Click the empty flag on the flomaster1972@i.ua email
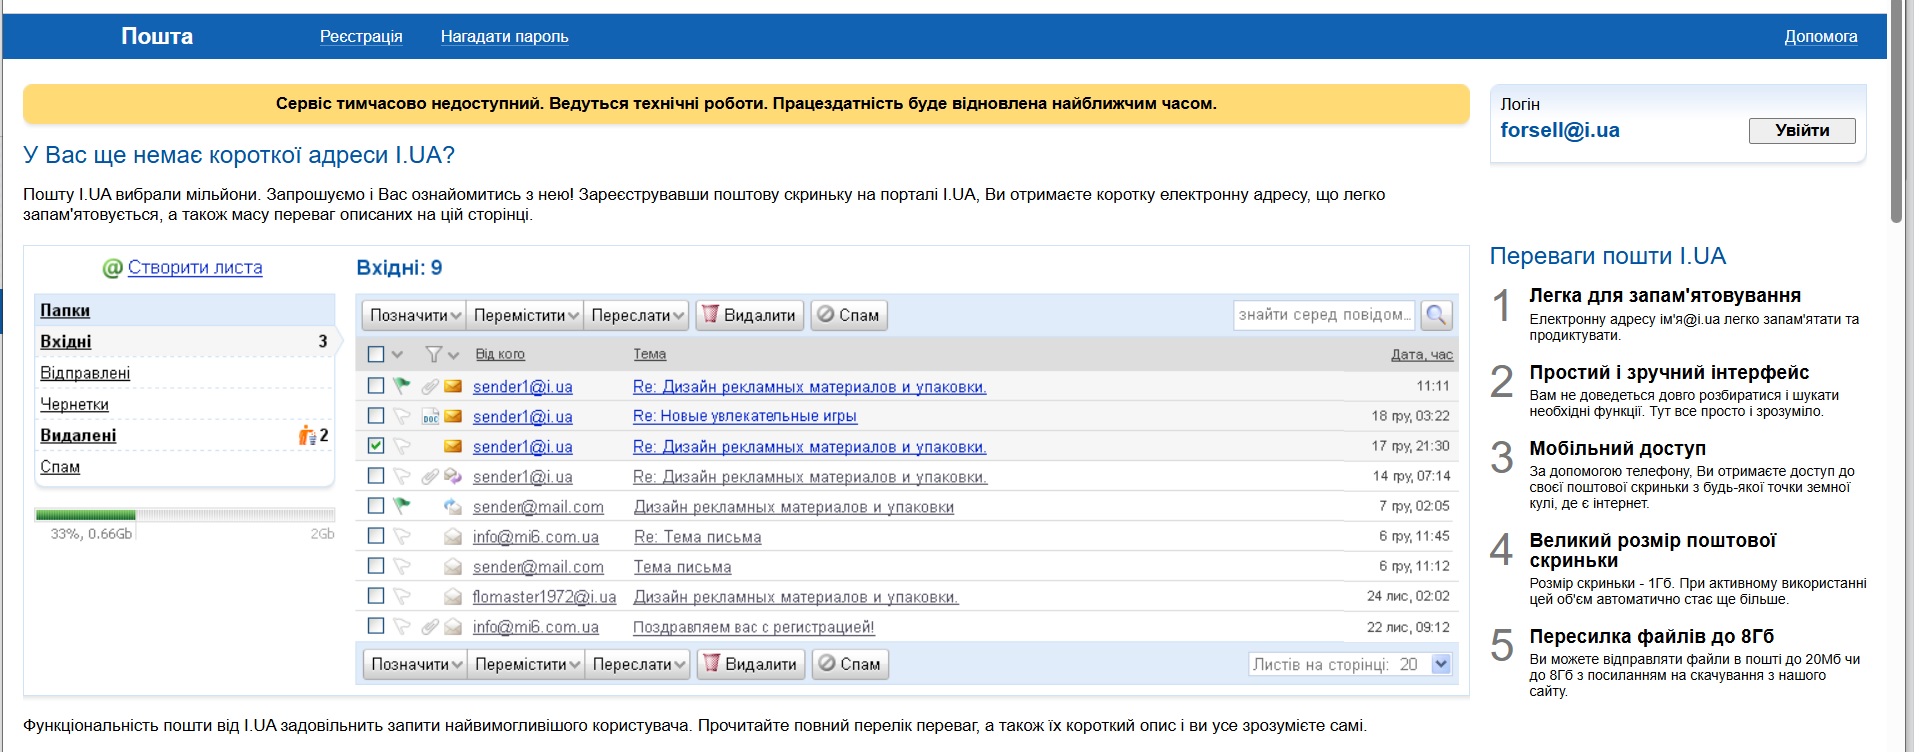 click(x=402, y=597)
